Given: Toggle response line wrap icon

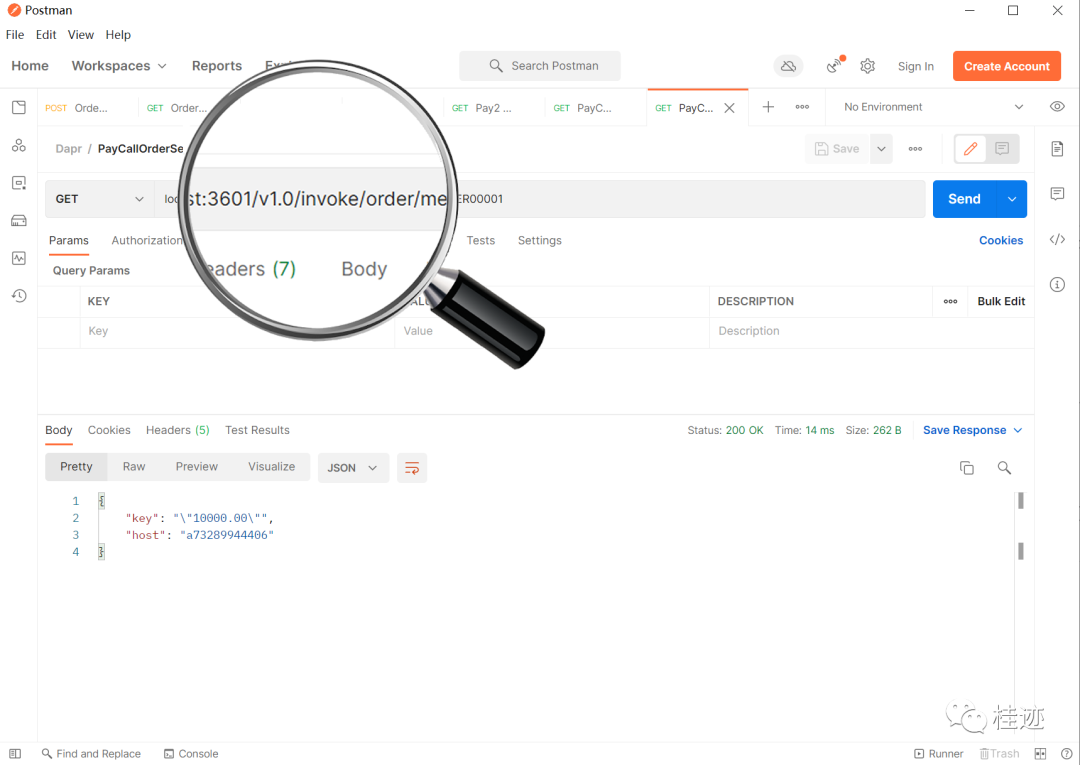Looking at the screenshot, I should 412,468.
